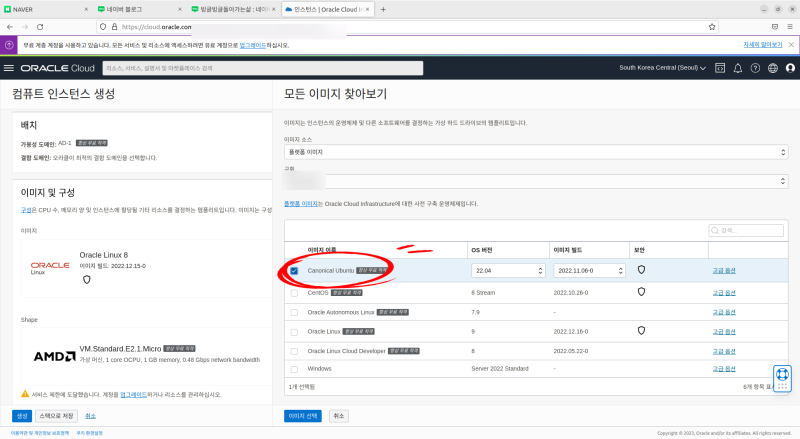The width and height of the screenshot is (800, 439).
Task: Open 고급 옵션 link for Canonical Ubuntu
Action: point(724,271)
